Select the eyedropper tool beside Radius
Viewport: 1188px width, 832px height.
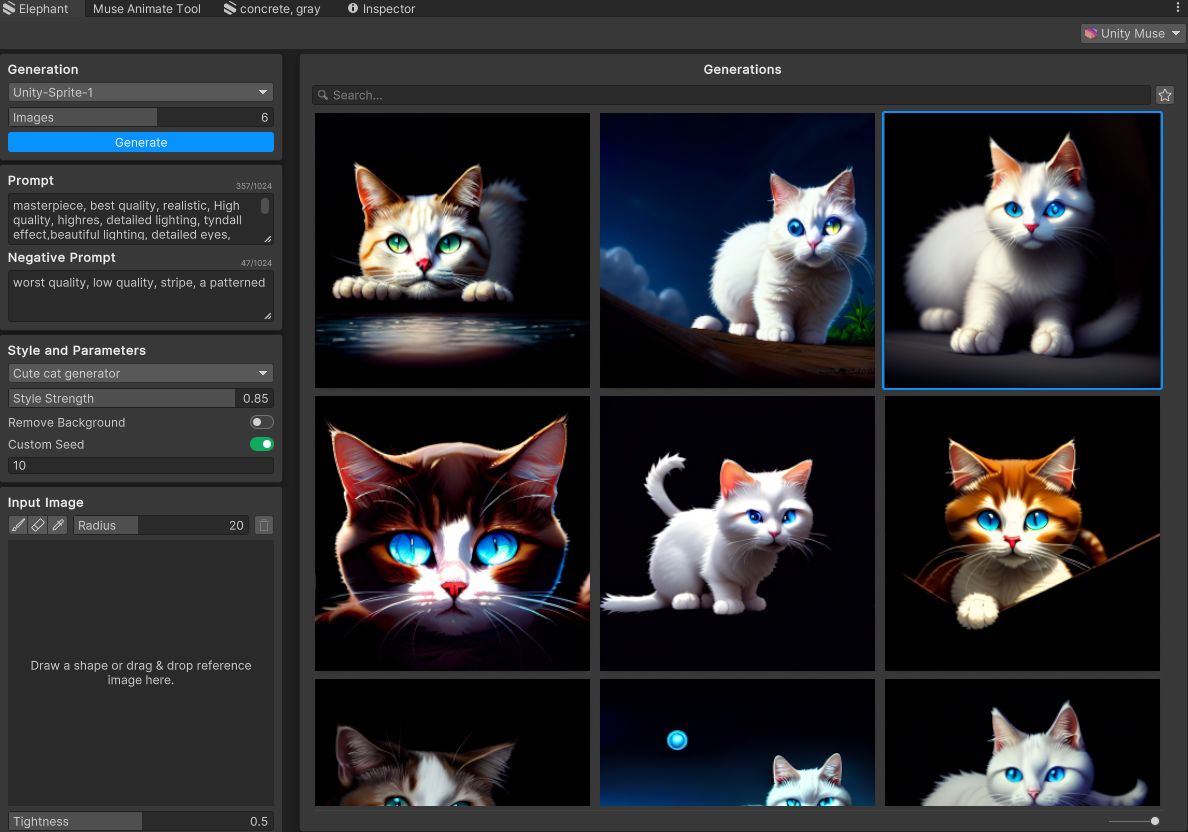click(x=58, y=525)
